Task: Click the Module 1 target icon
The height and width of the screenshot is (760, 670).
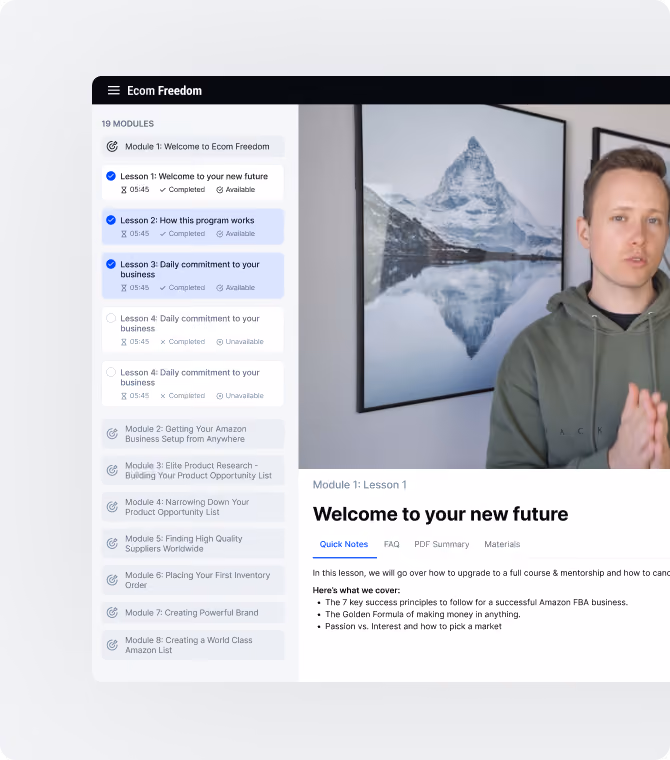Action: coord(112,146)
